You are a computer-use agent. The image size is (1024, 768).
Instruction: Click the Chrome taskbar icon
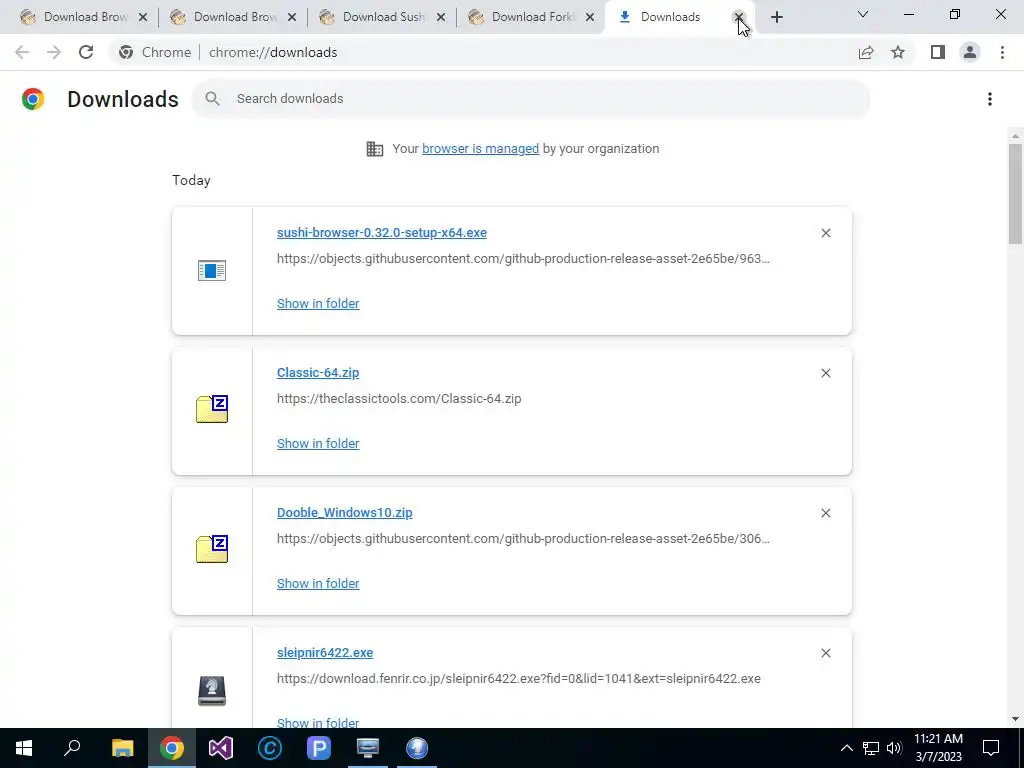pyautogui.click(x=172, y=748)
